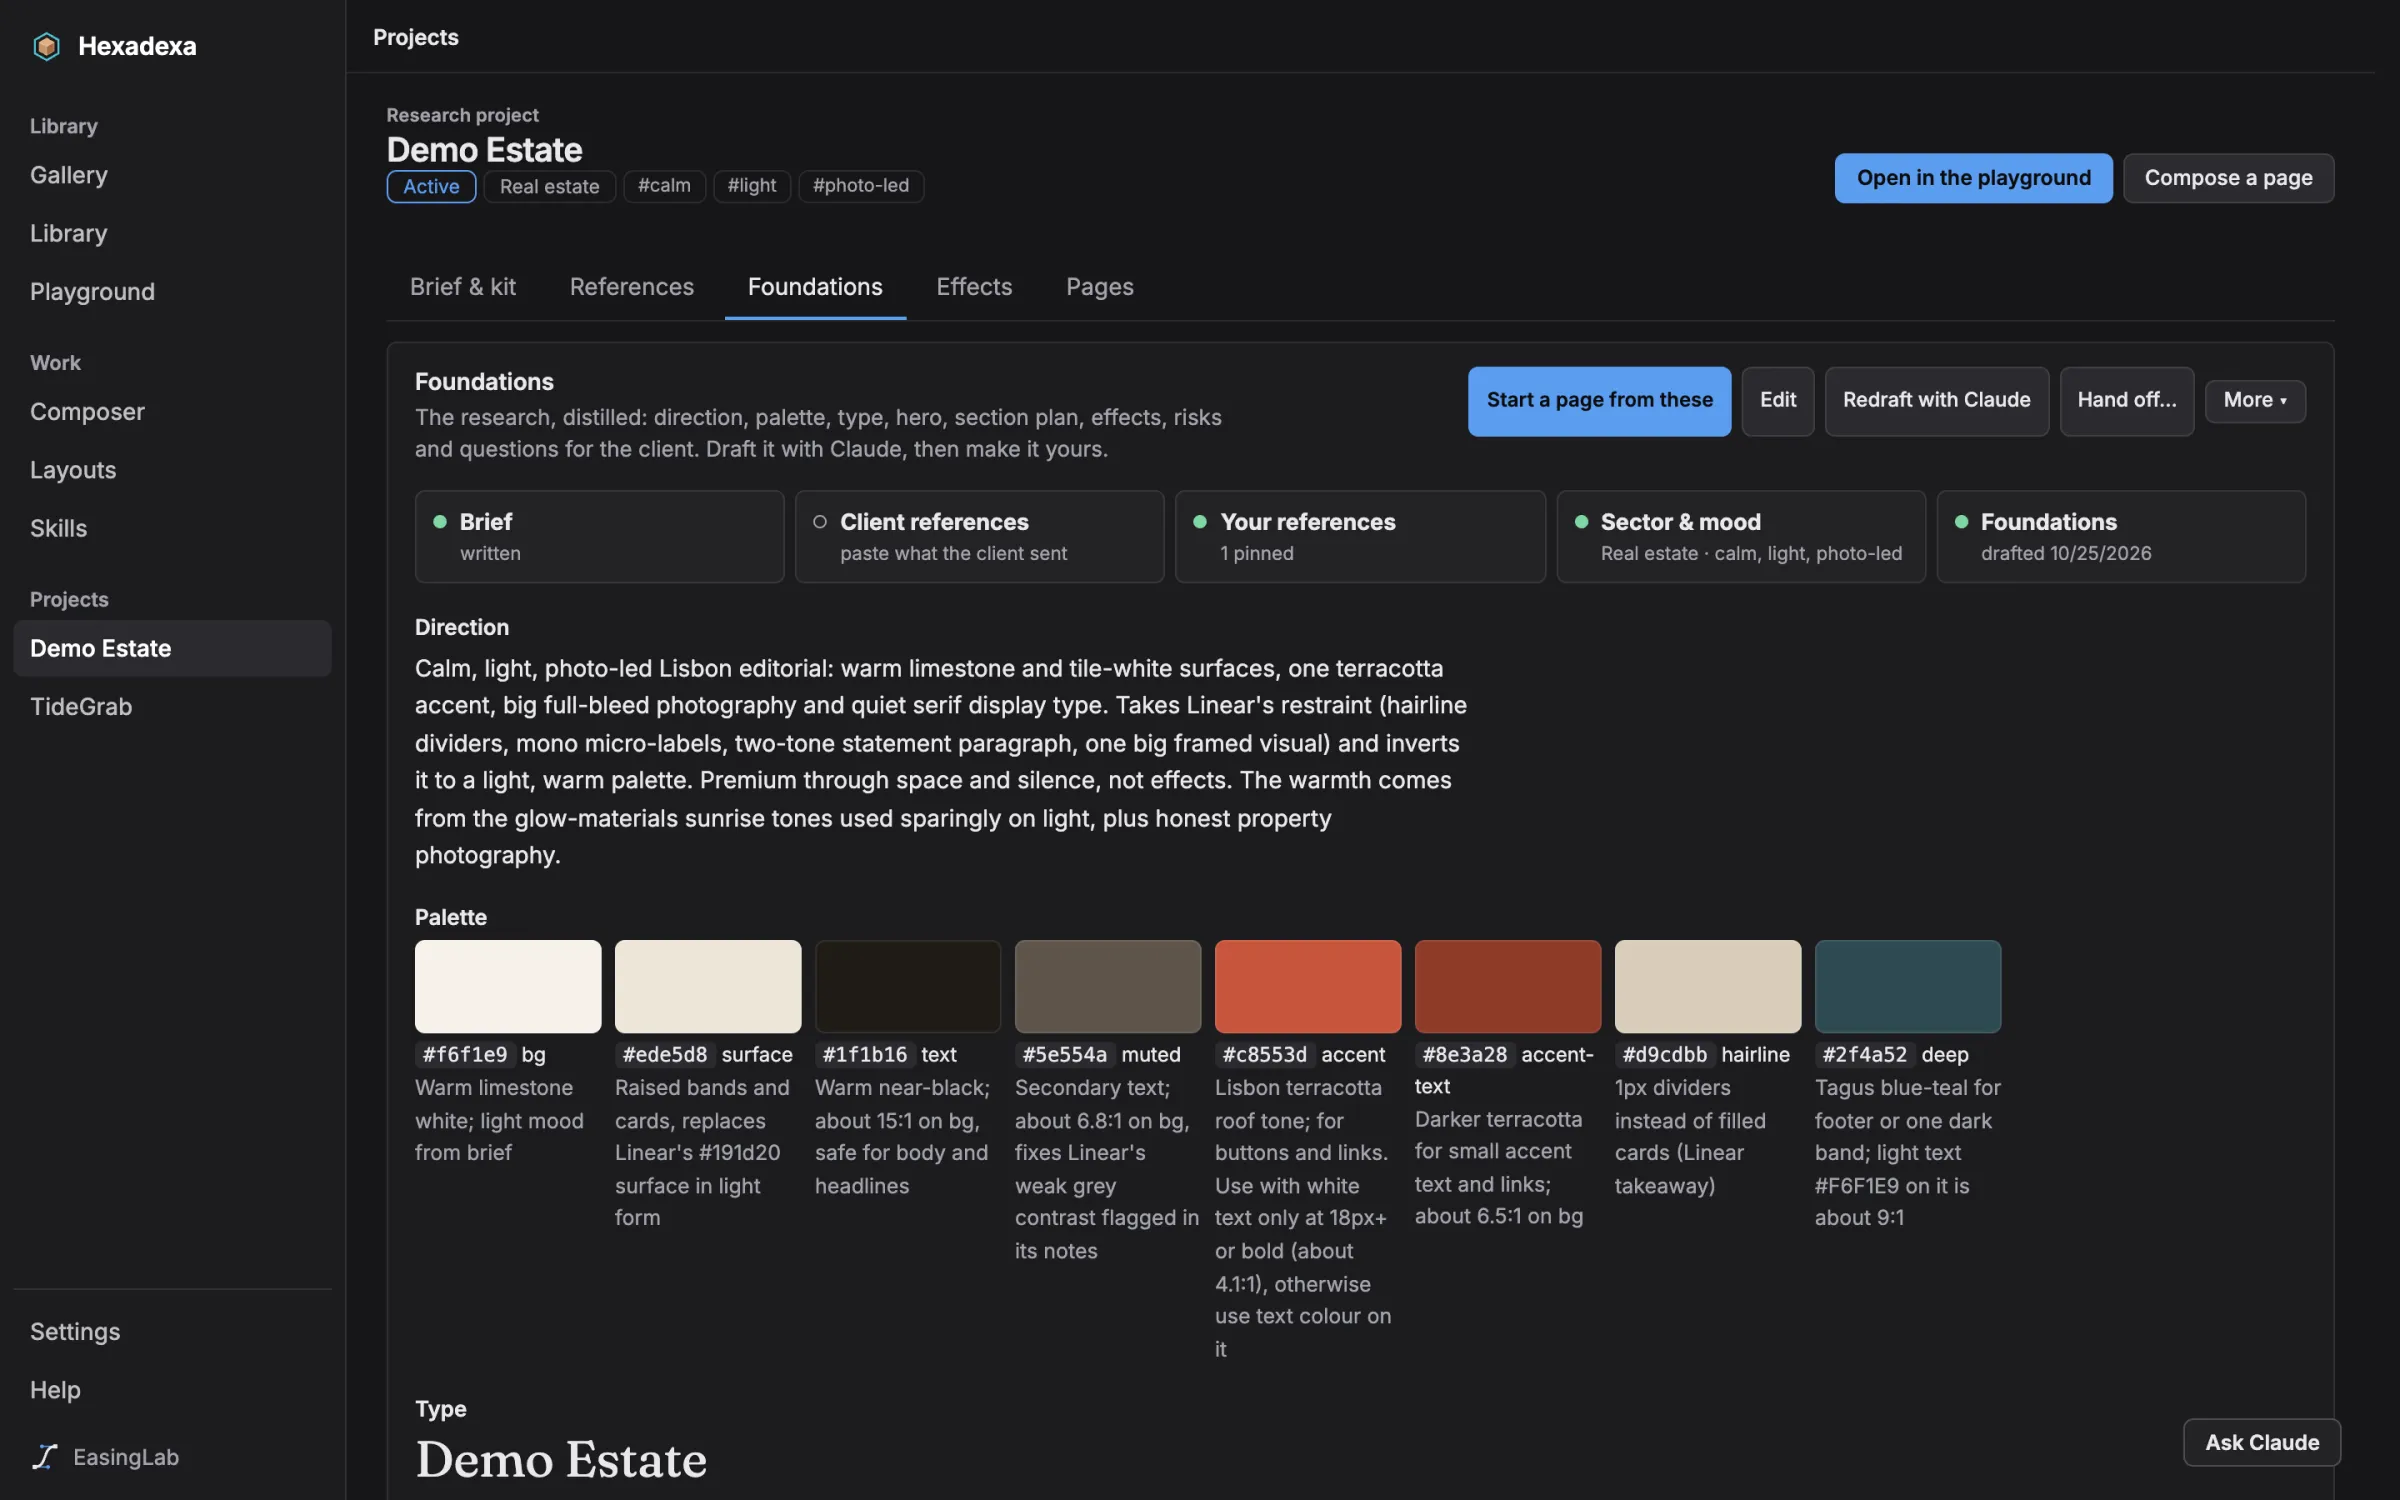Open the Ask Claude button
2400x1500 pixels.
click(x=2261, y=1442)
